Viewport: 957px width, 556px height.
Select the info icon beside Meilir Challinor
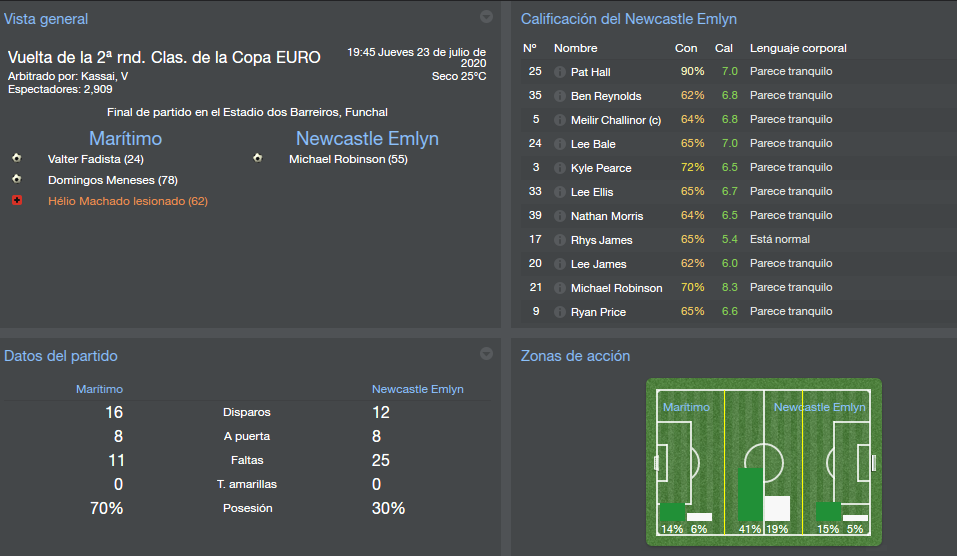point(560,120)
